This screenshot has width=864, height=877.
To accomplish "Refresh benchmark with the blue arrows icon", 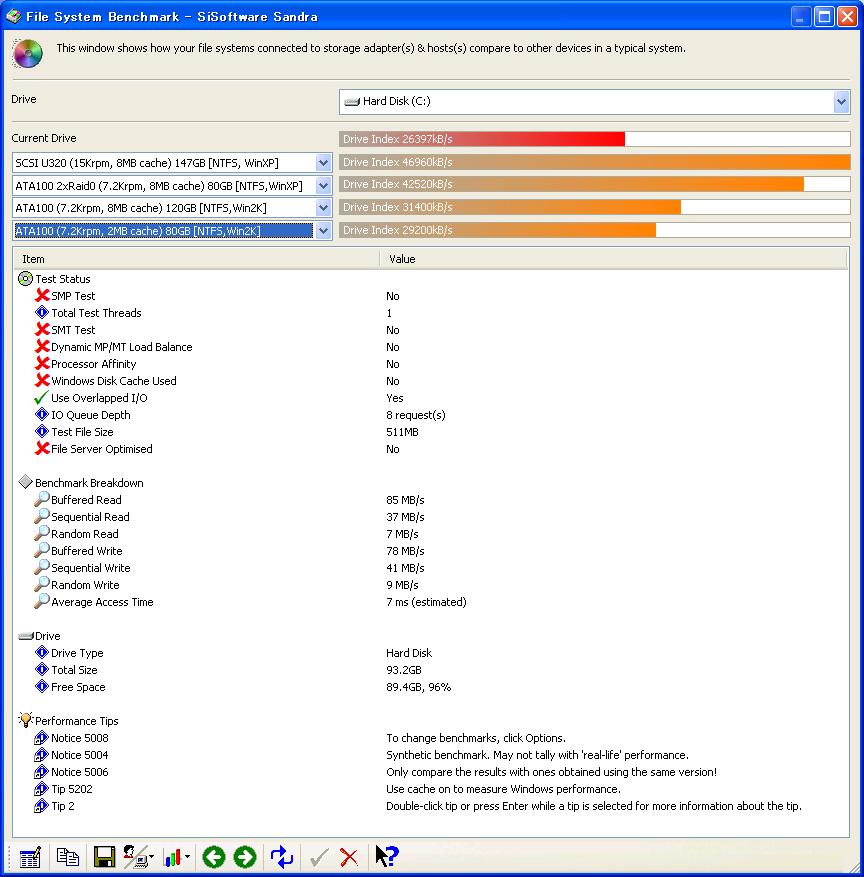I will click(282, 857).
